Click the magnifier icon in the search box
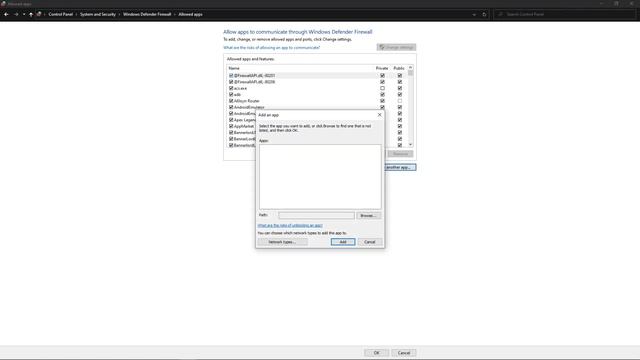This screenshot has height=360, width=640. click(x=500, y=14)
